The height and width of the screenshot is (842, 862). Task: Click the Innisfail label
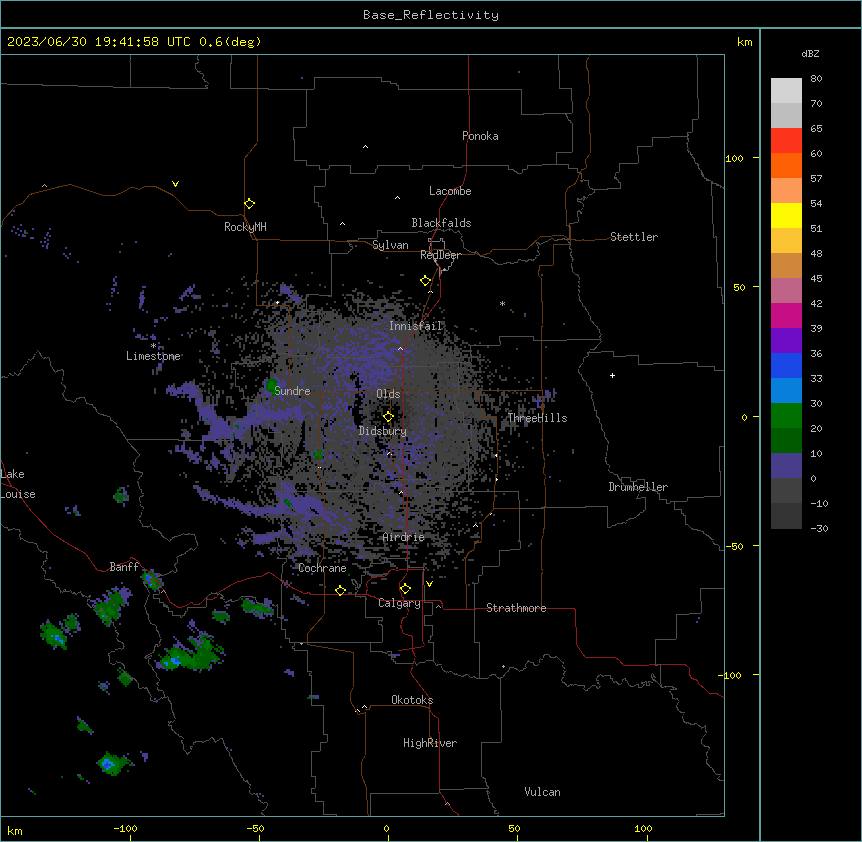tap(416, 326)
